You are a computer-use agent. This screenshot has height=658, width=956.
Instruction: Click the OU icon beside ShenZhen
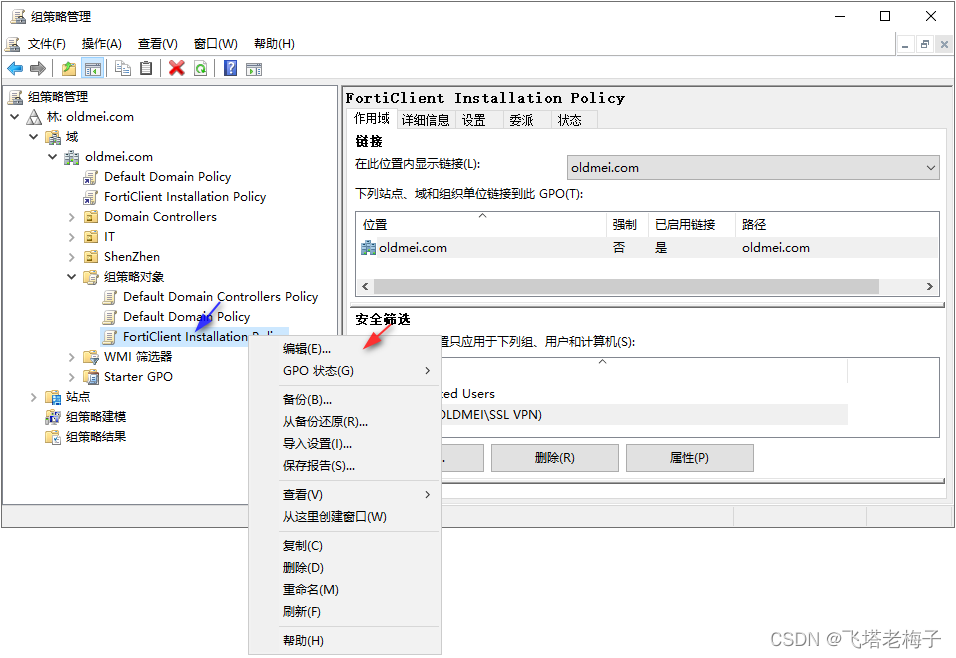click(x=90, y=257)
